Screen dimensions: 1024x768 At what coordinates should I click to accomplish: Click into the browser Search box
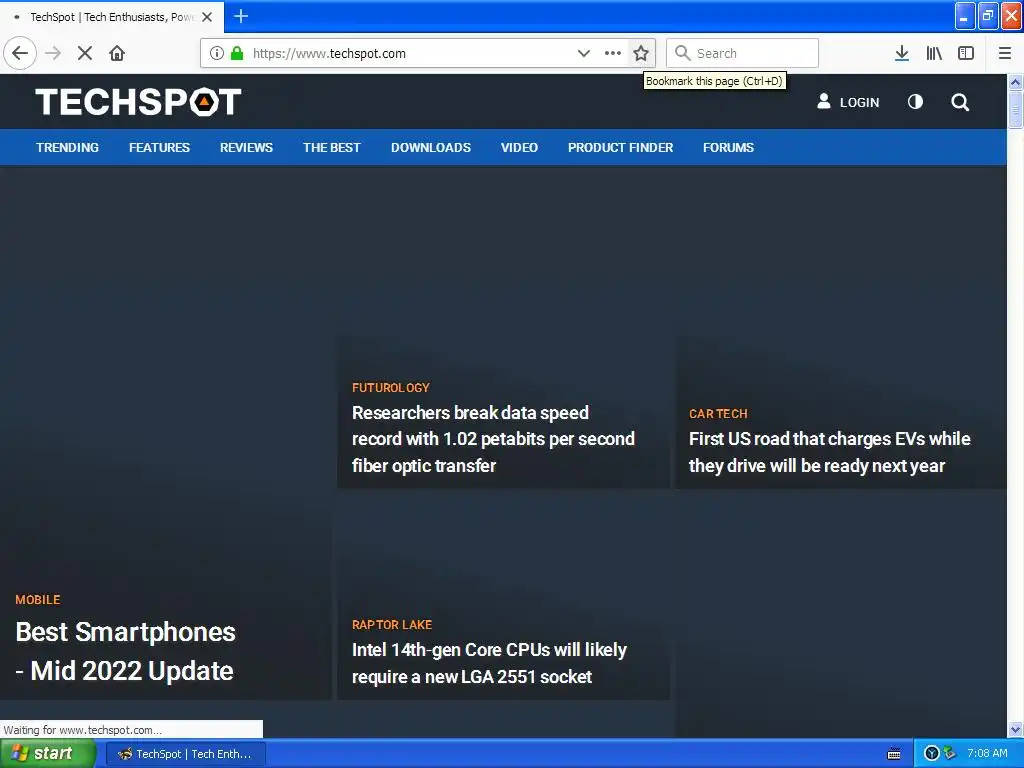pos(742,53)
